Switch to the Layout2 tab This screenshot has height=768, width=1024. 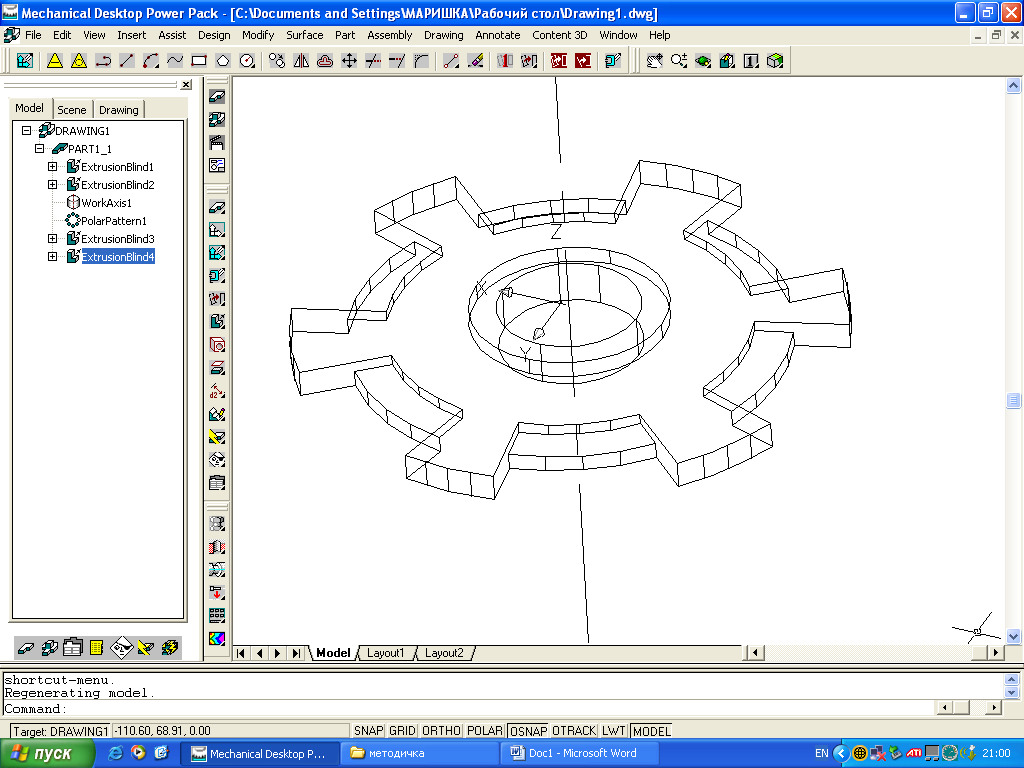coord(444,653)
